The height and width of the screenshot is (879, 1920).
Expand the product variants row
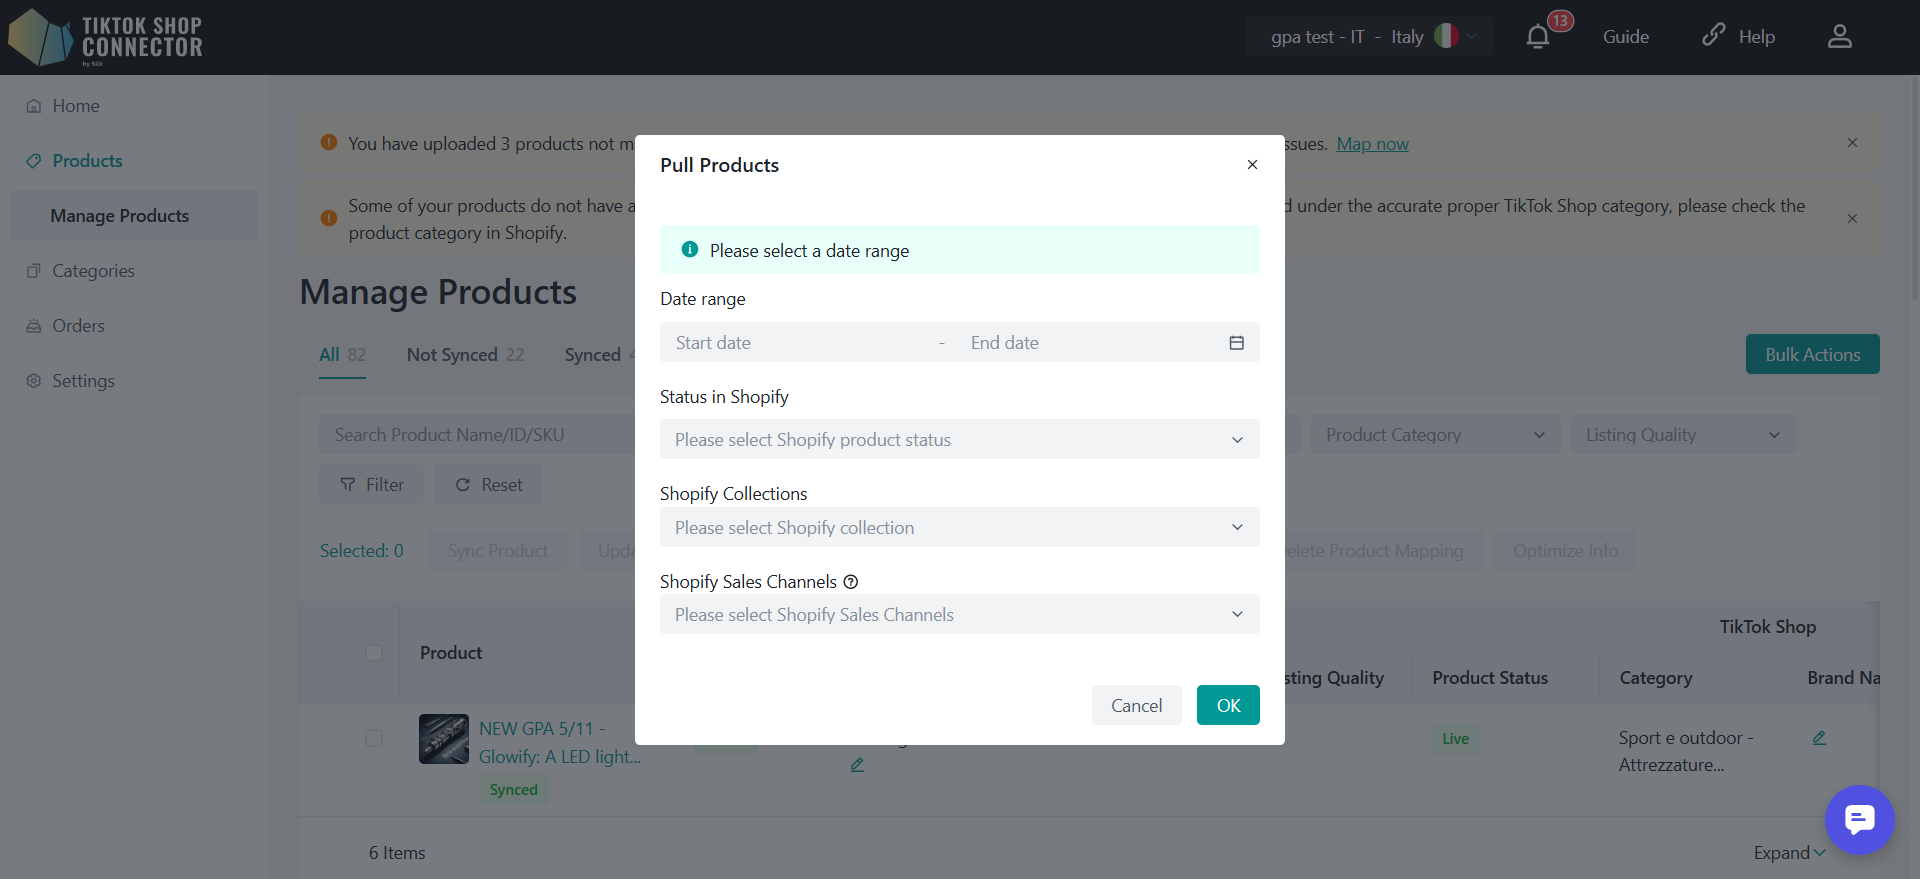[1790, 853]
